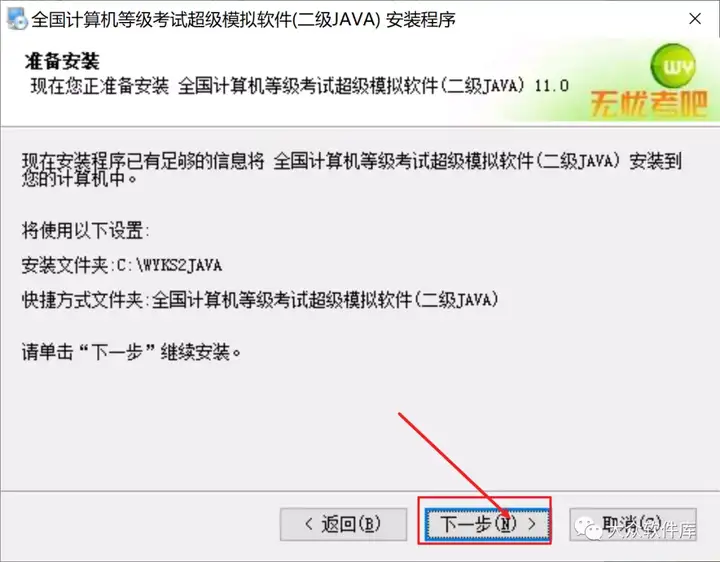Click the install folder path C:\WYKS2JAVA

(x=169, y=265)
